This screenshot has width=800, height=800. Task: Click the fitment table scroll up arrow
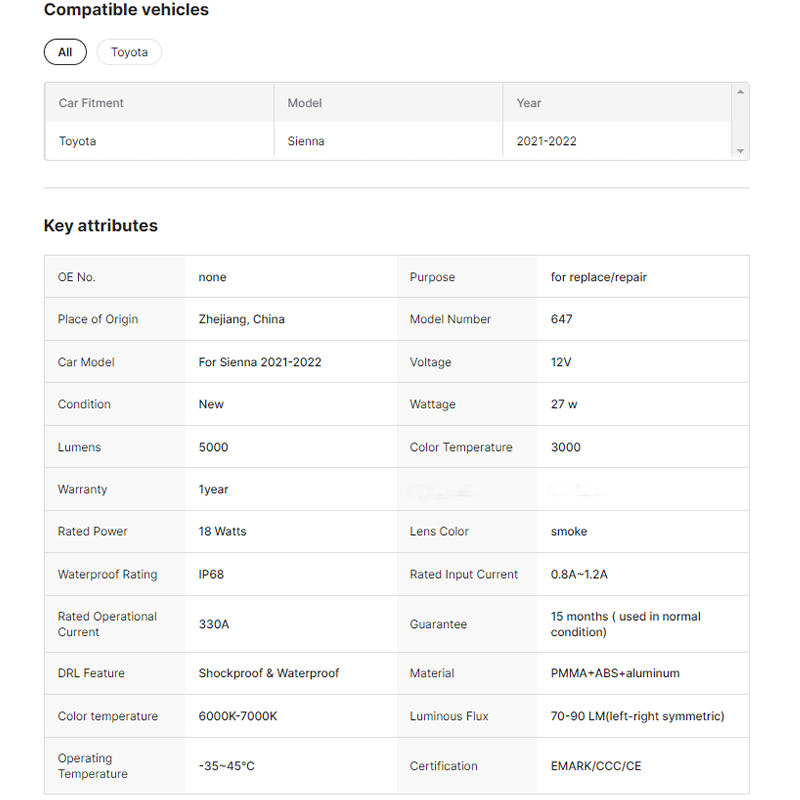(740, 92)
